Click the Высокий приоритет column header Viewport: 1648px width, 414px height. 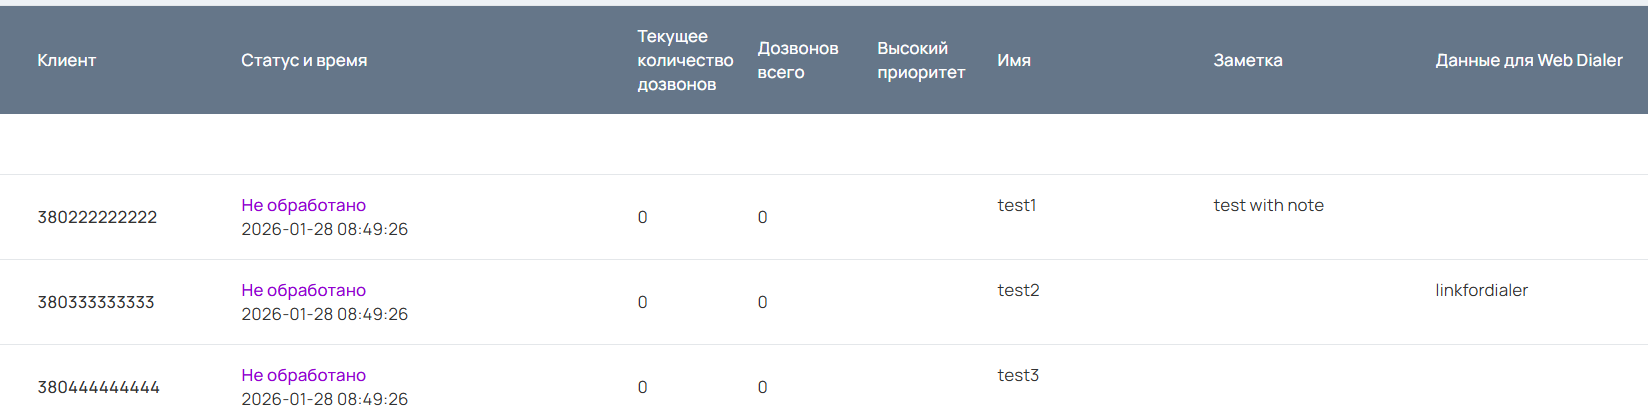920,60
